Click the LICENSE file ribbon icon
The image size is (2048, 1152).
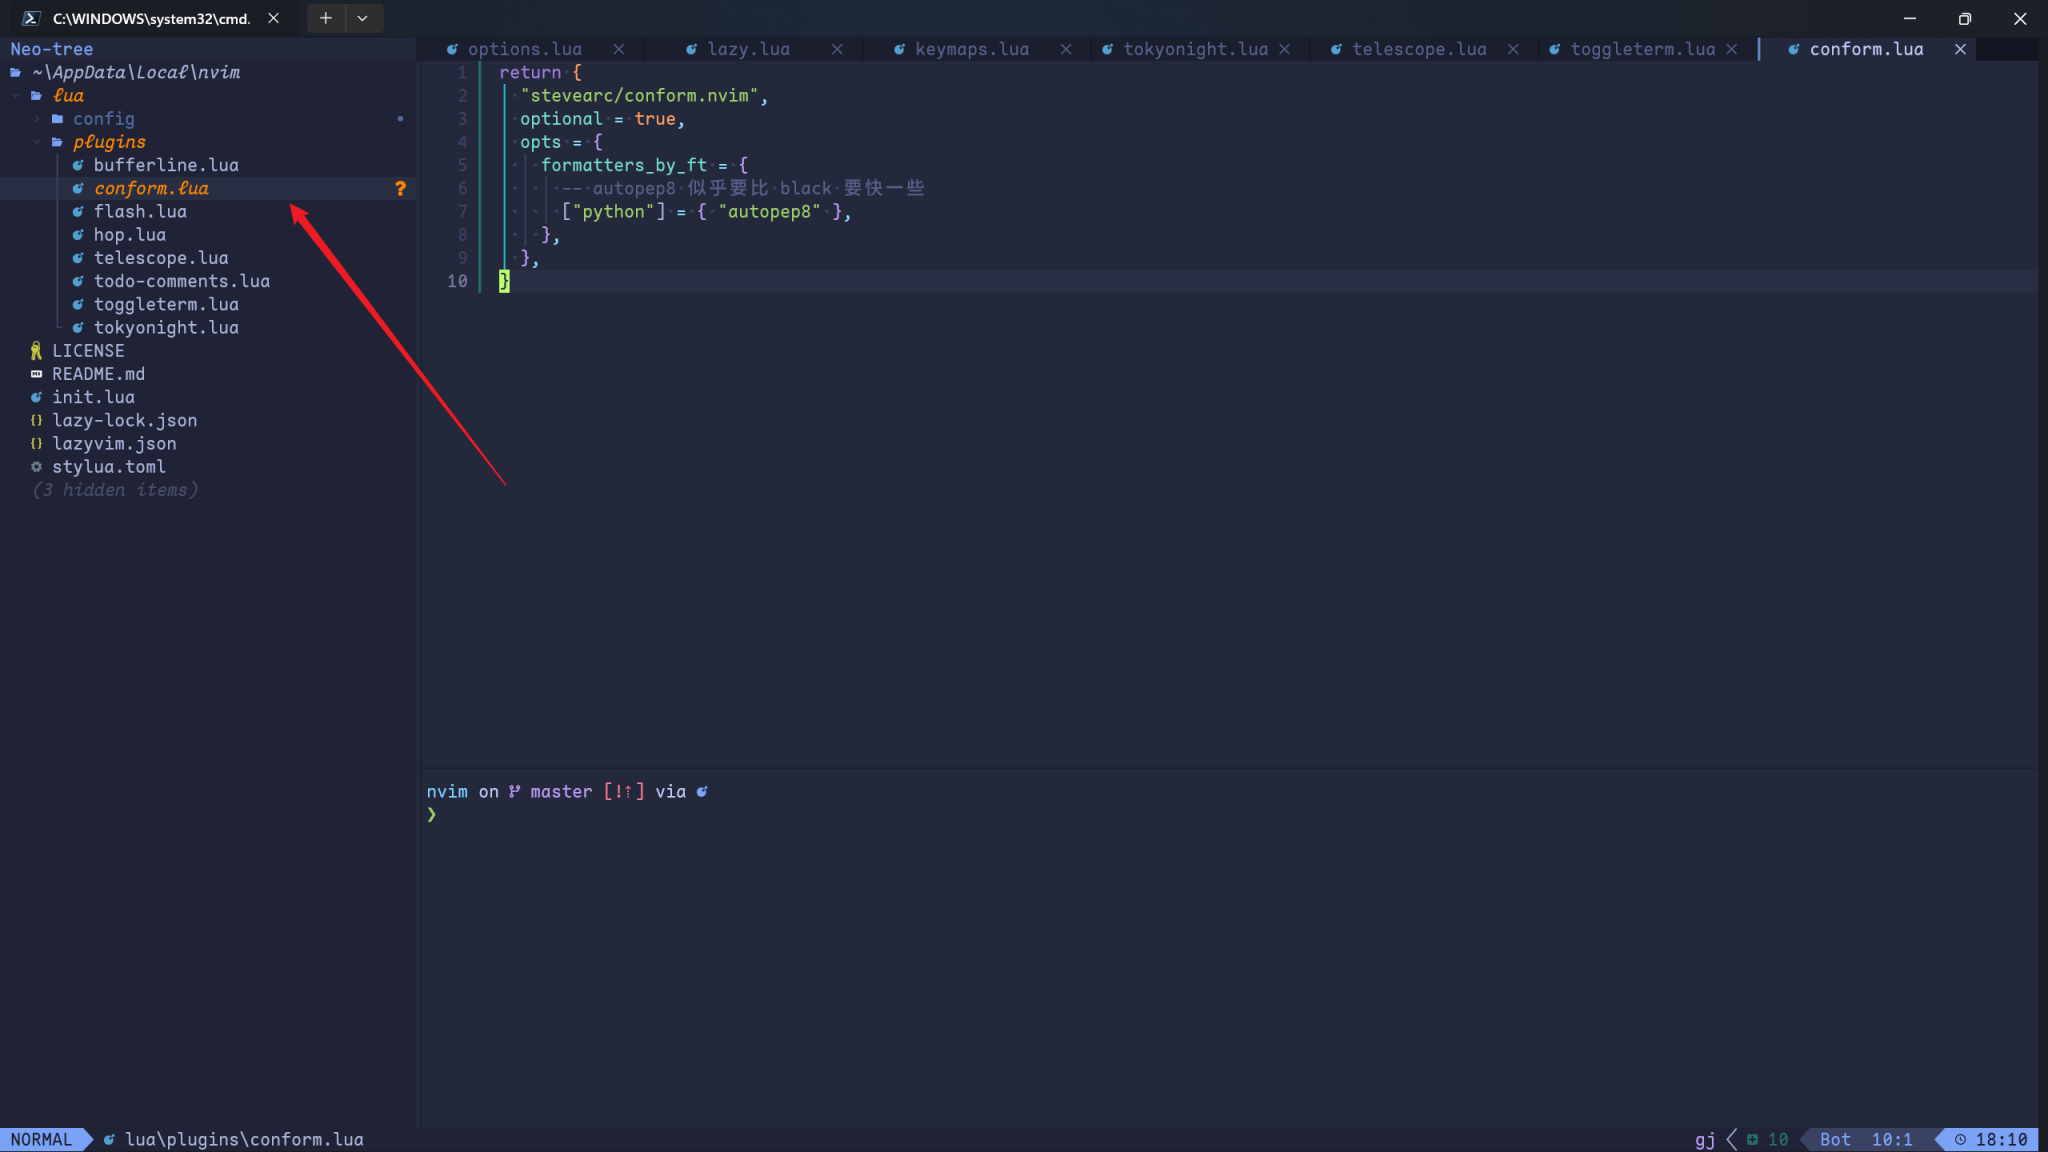point(37,351)
